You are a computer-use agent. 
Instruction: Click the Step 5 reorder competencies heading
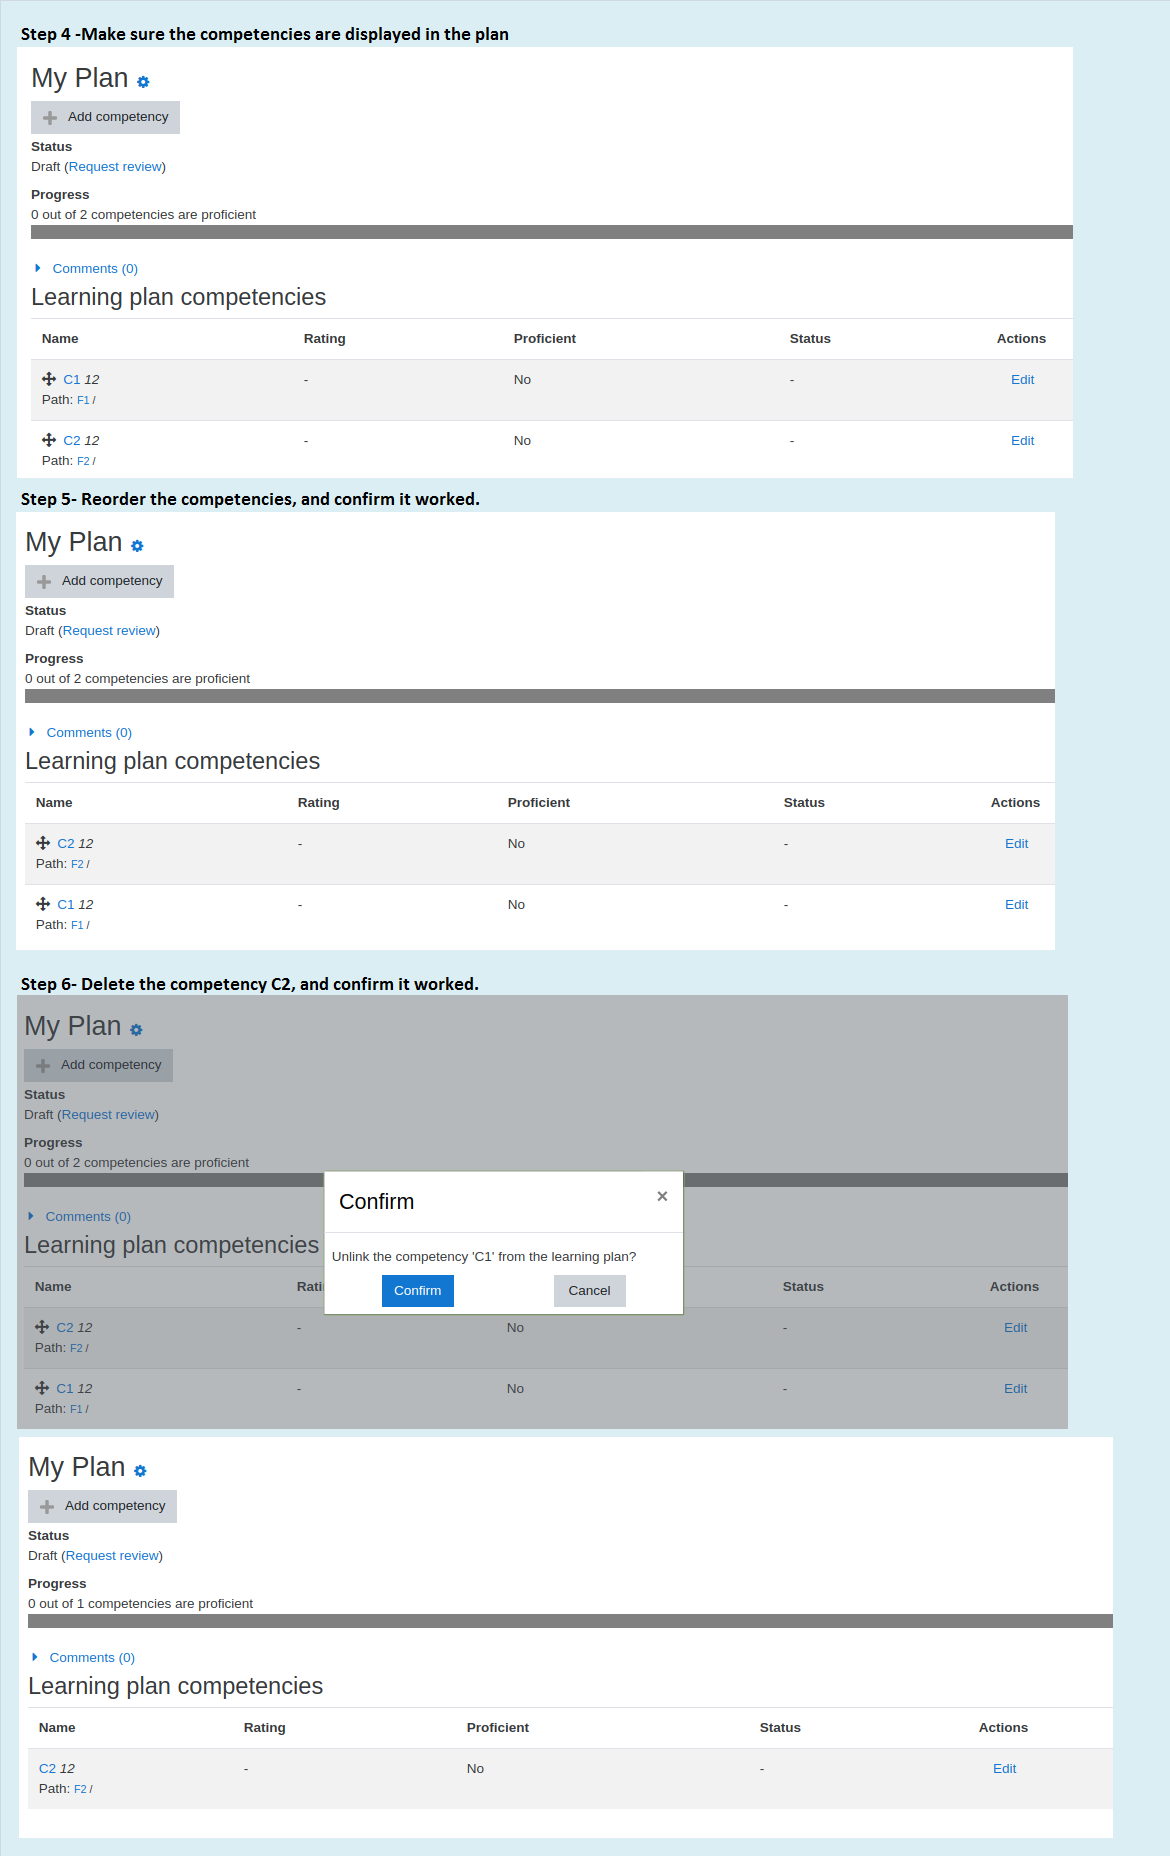pos(250,499)
